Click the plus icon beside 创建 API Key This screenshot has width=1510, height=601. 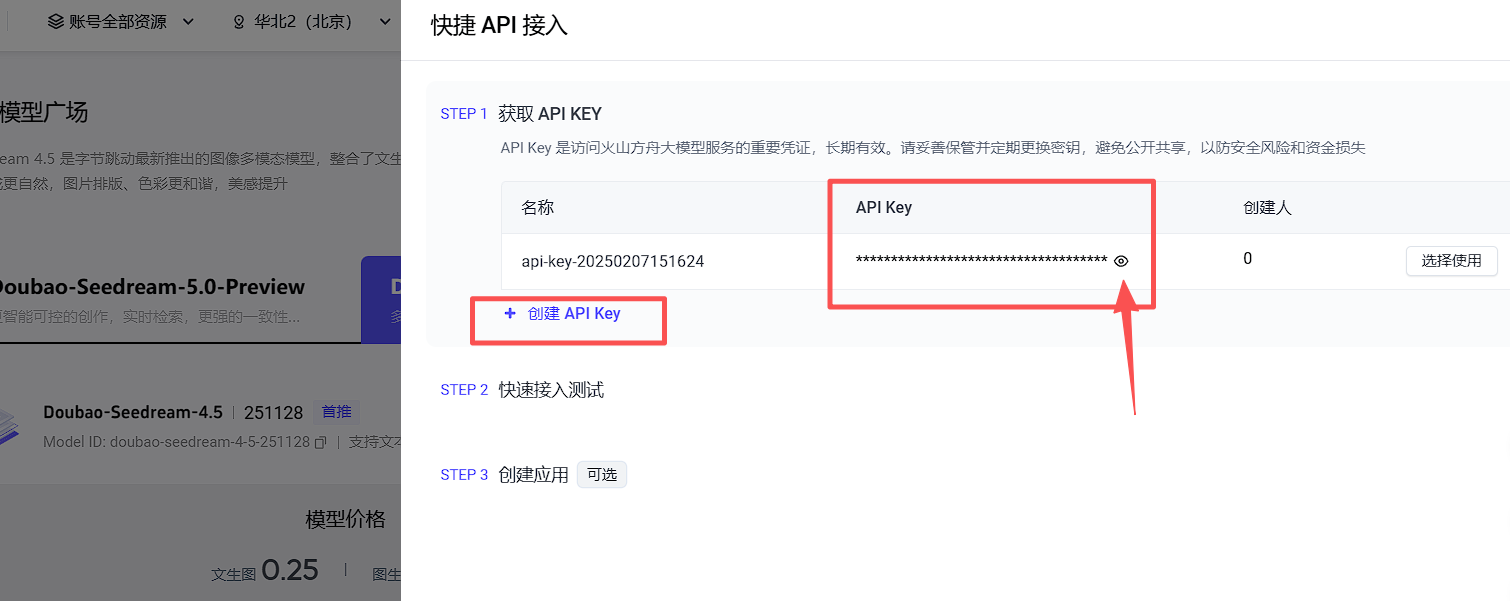click(510, 313)
